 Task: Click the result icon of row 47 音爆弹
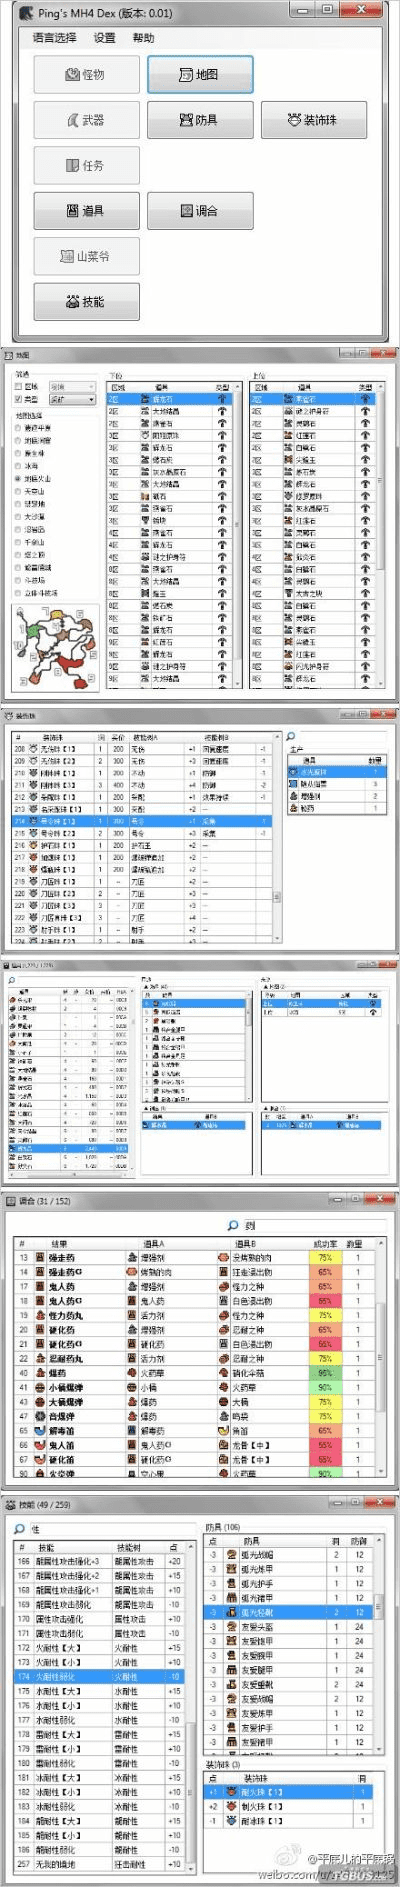click(x=40, y=1416)
